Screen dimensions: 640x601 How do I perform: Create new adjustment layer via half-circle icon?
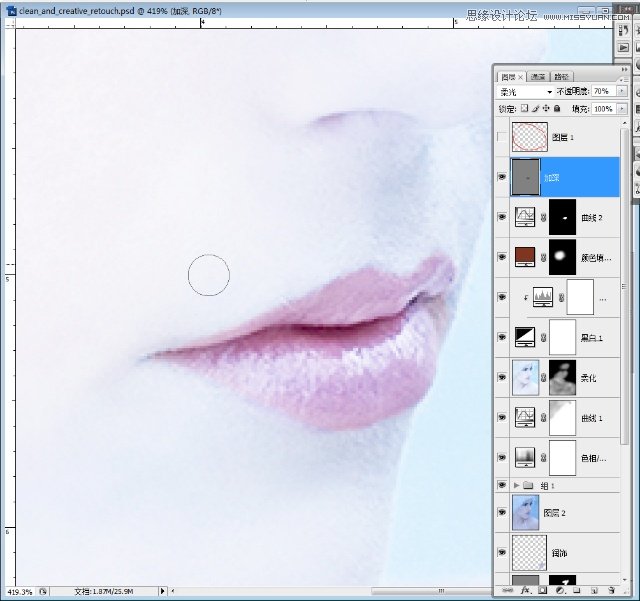coord(560,590)
